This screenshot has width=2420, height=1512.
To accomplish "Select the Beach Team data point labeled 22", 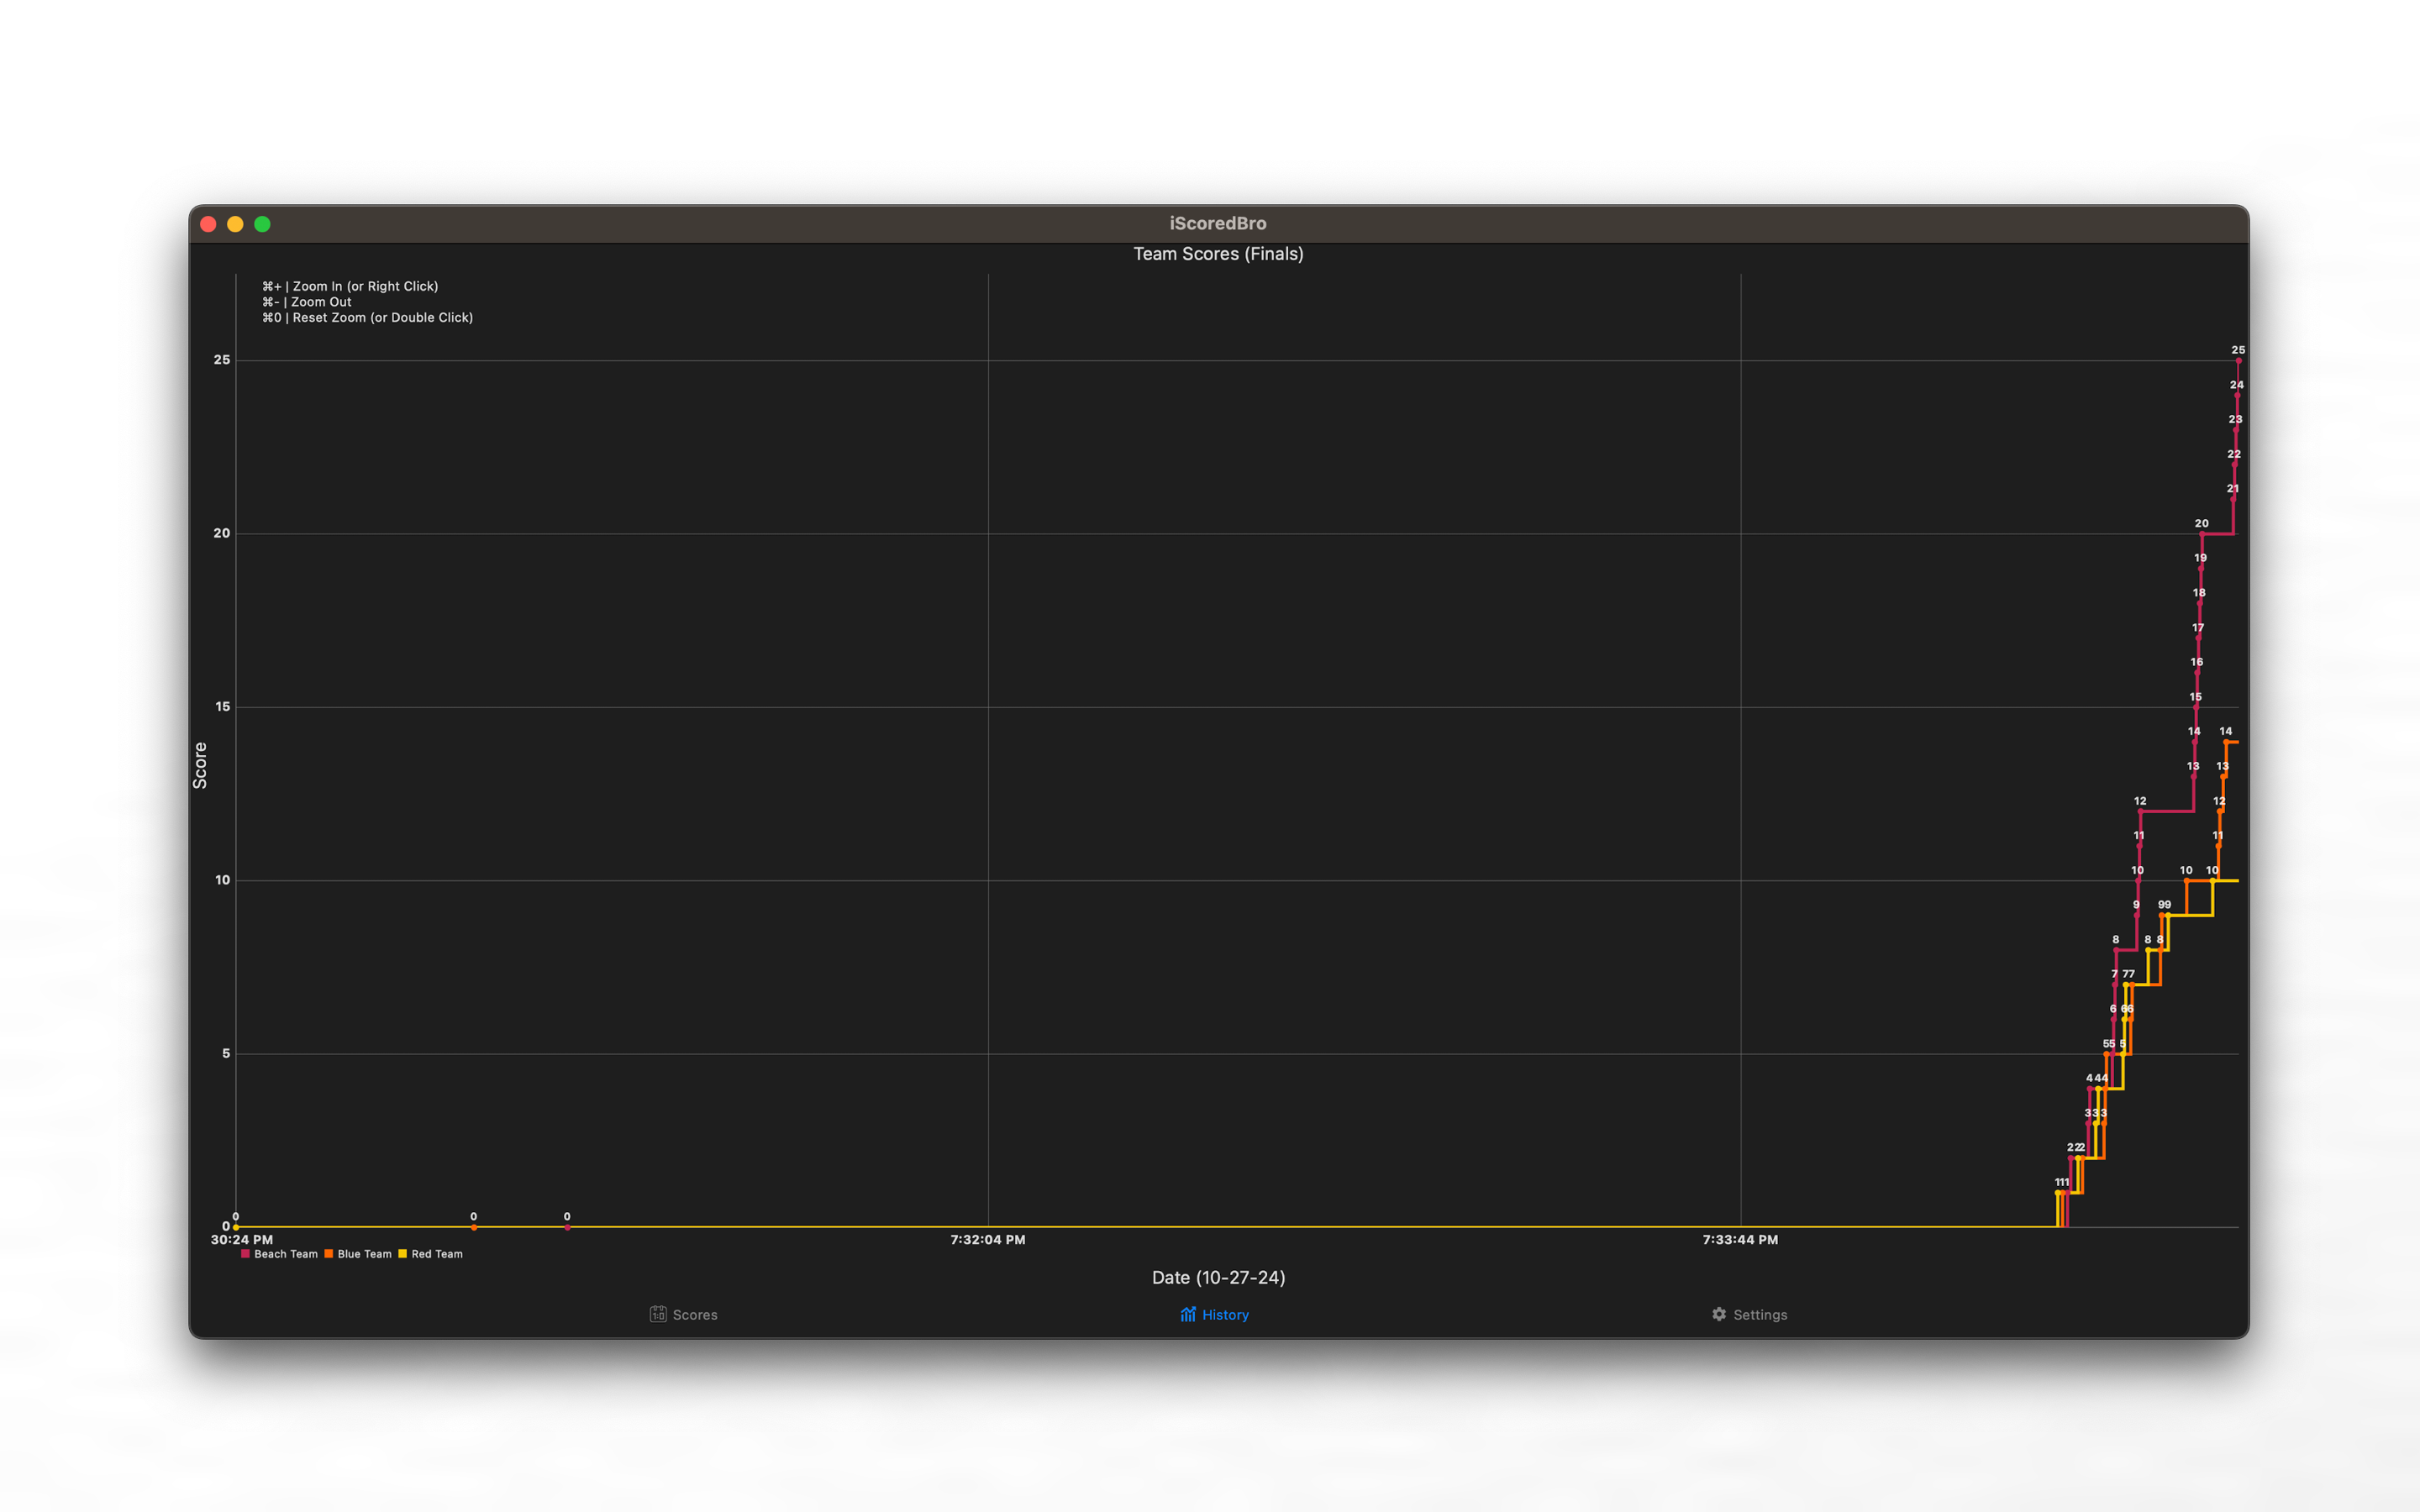I will 2234,464.
